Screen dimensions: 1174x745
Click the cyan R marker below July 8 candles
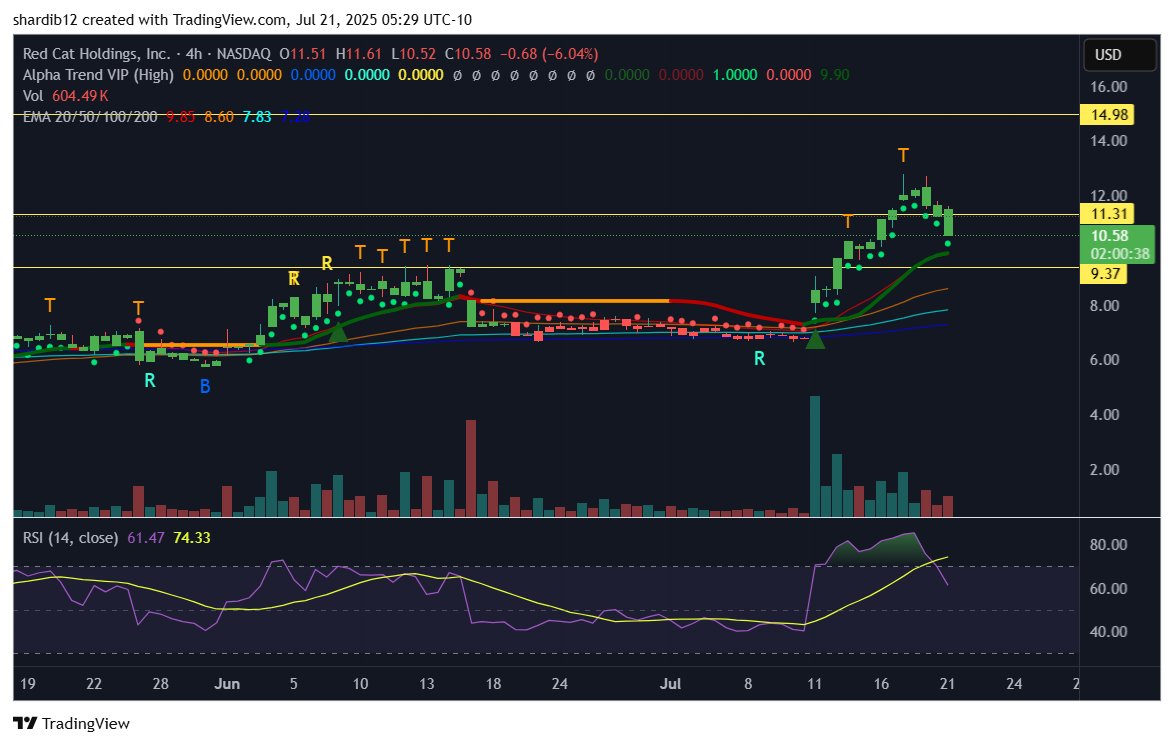(x=759, y=359)
